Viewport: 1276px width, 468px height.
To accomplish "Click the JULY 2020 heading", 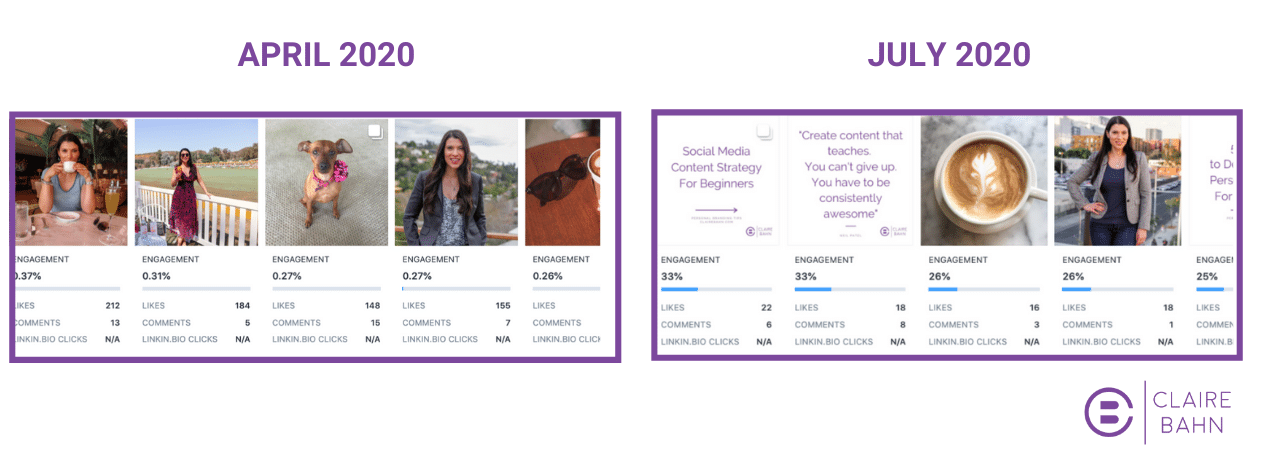I will (948, 55).
